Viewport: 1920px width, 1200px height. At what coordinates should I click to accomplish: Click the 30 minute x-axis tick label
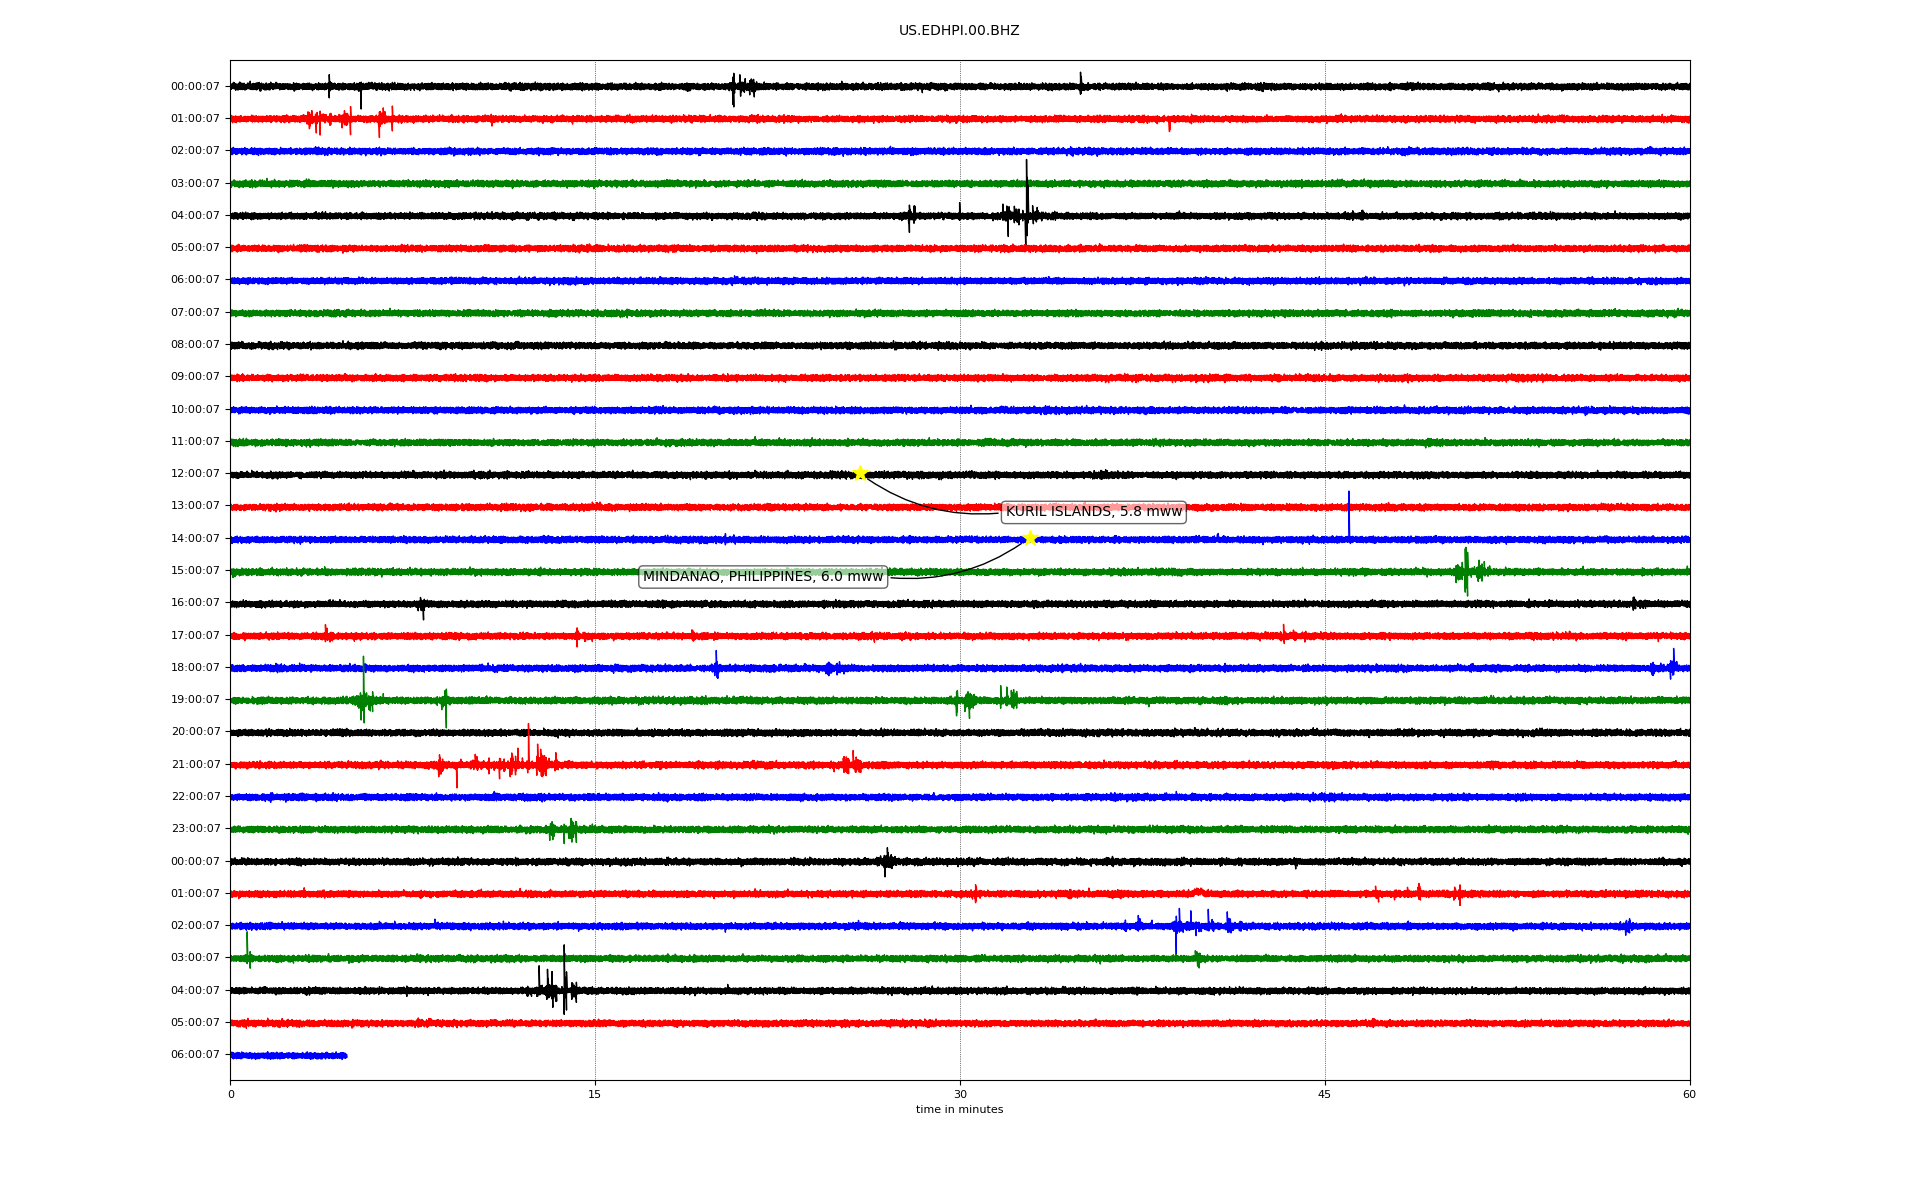pos(960,1094)
